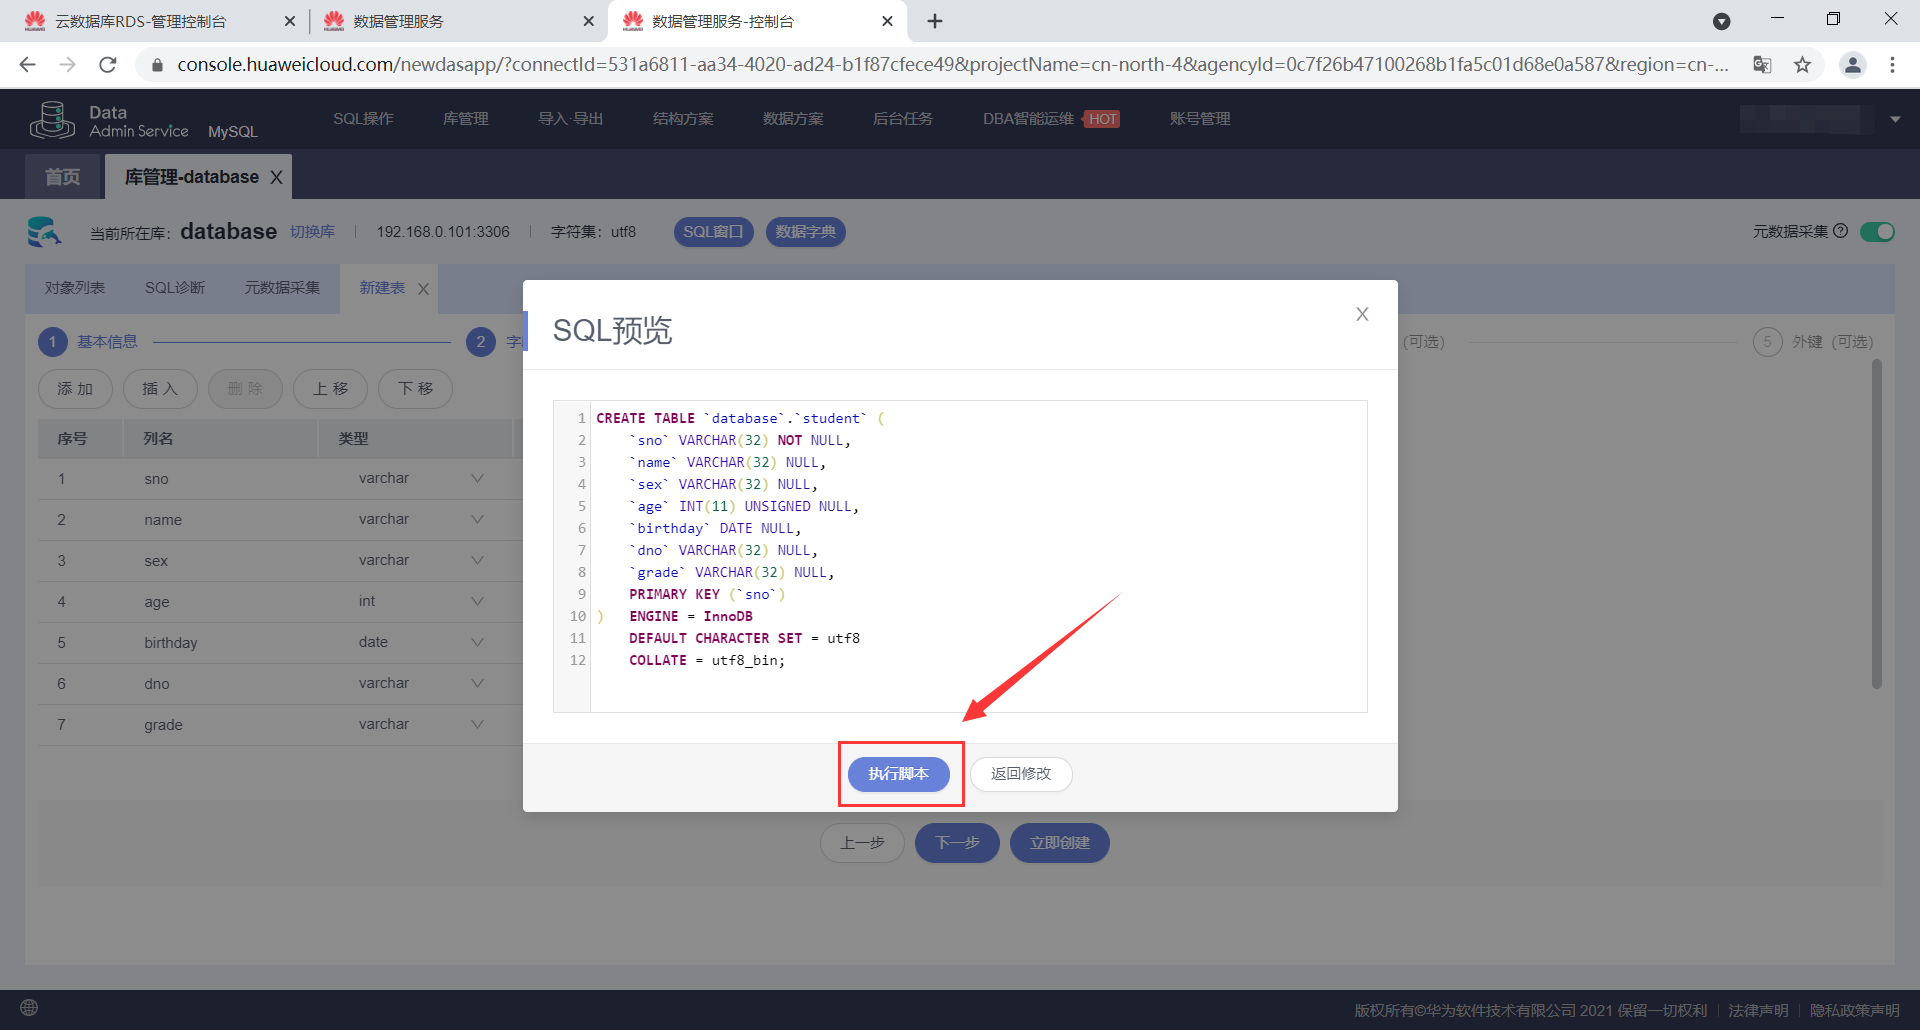Click the browser address bar URL
1920x1030 pixels.
tap(952, 65)
